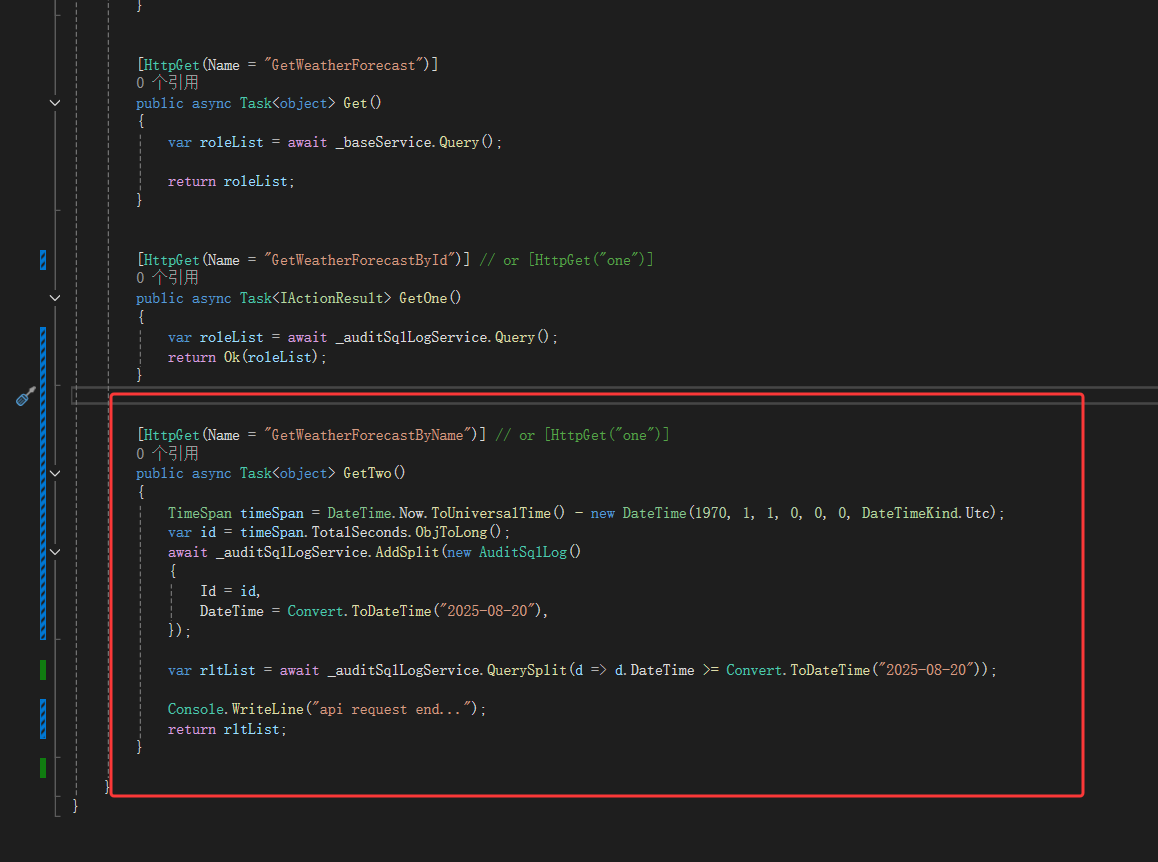Viewport: 1158px width, 862px height.
Task: Collapse the Get() method region
Action: tap(55, 103)
